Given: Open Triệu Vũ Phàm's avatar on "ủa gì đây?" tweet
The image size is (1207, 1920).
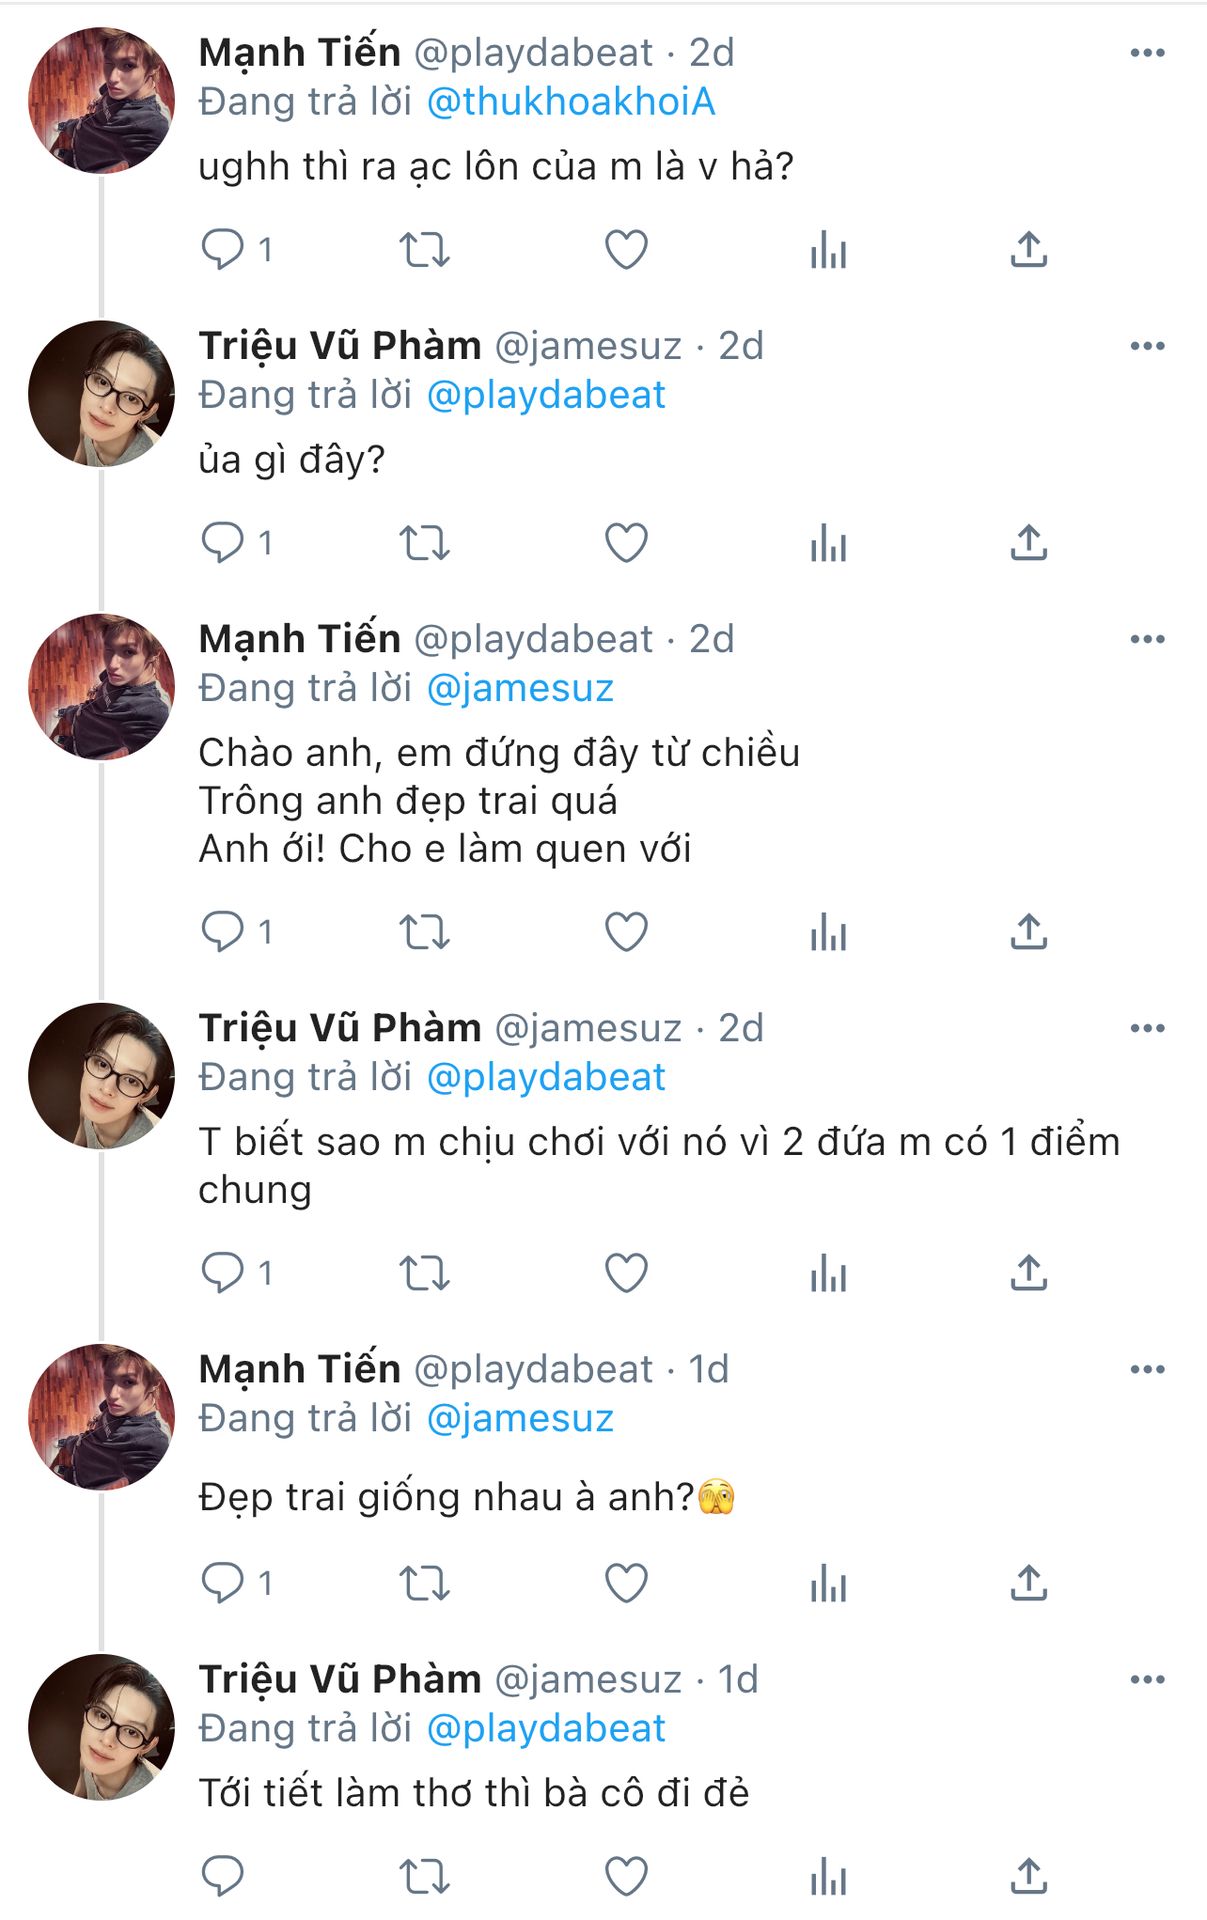Looking at the screenshot, I should coord(101,394).
